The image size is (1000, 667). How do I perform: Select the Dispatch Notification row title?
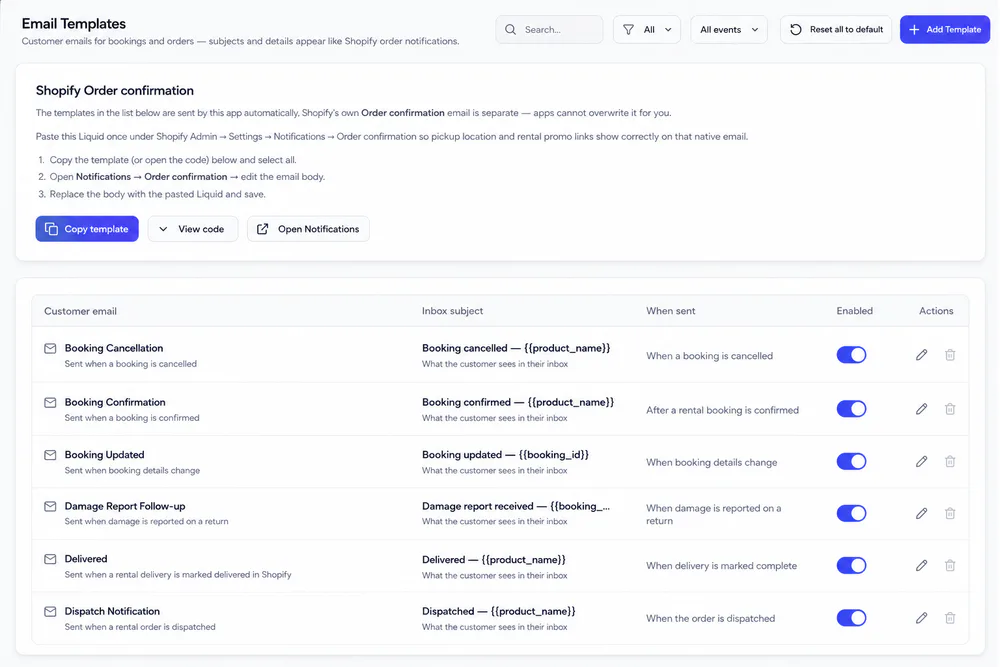tap(112, 611)
